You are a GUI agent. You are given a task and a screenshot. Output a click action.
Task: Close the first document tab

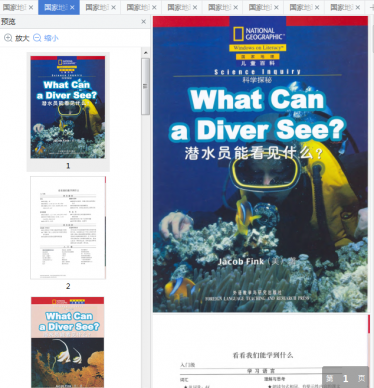pyautogui.click(x=31, y=7)
